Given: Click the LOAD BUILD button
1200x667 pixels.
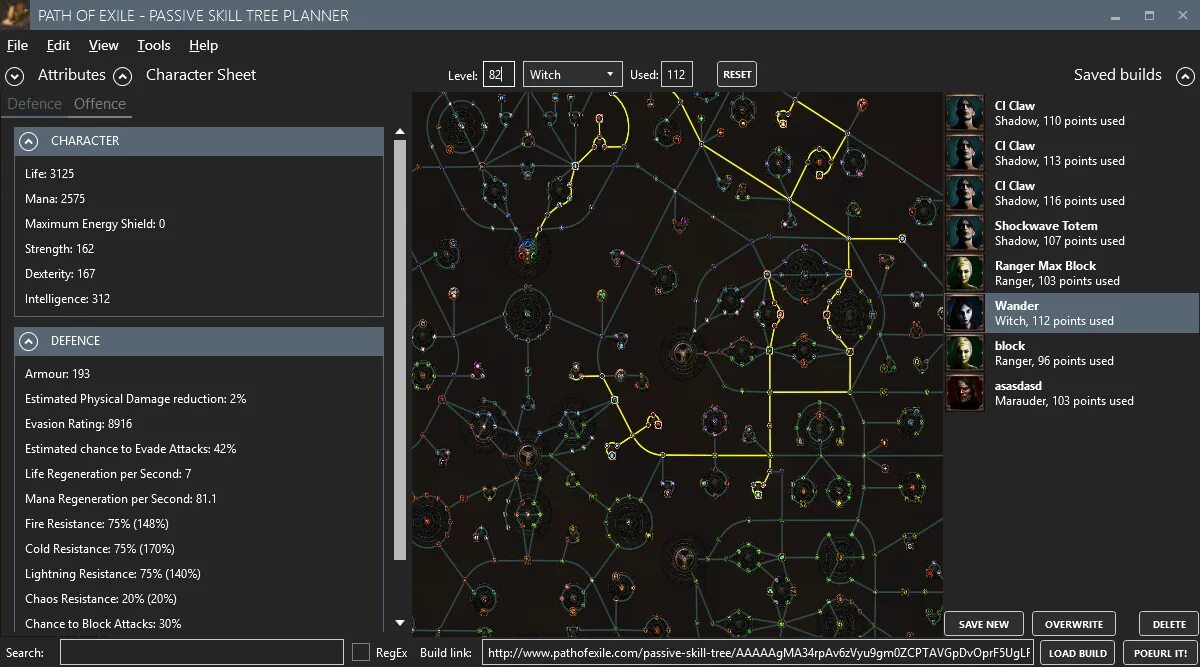Looking at the screenshot, I should (x=1078, y=653).
